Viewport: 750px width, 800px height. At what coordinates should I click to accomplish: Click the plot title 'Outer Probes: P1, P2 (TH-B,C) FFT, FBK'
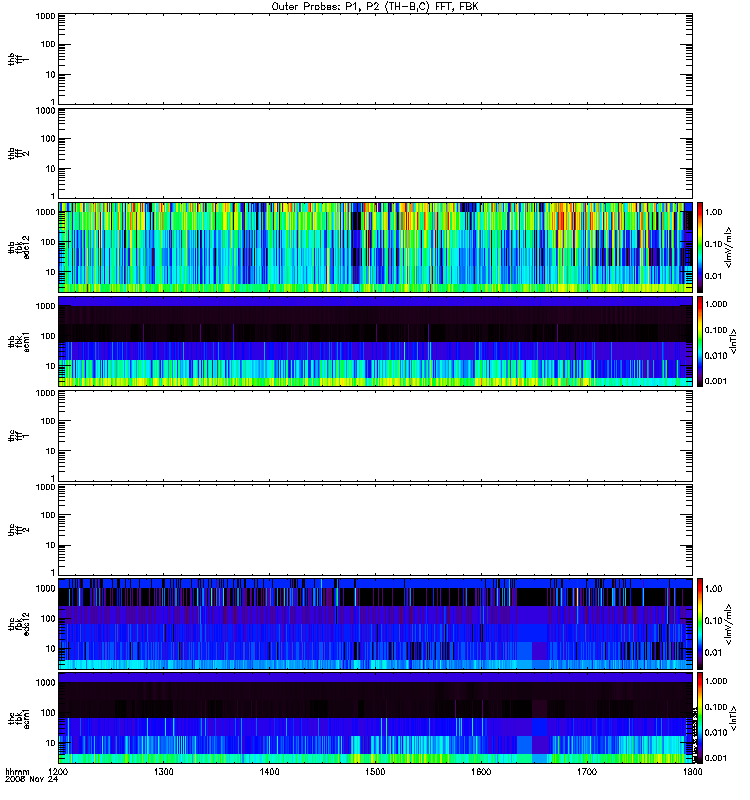pyautogui.click(x=375, y=7)
